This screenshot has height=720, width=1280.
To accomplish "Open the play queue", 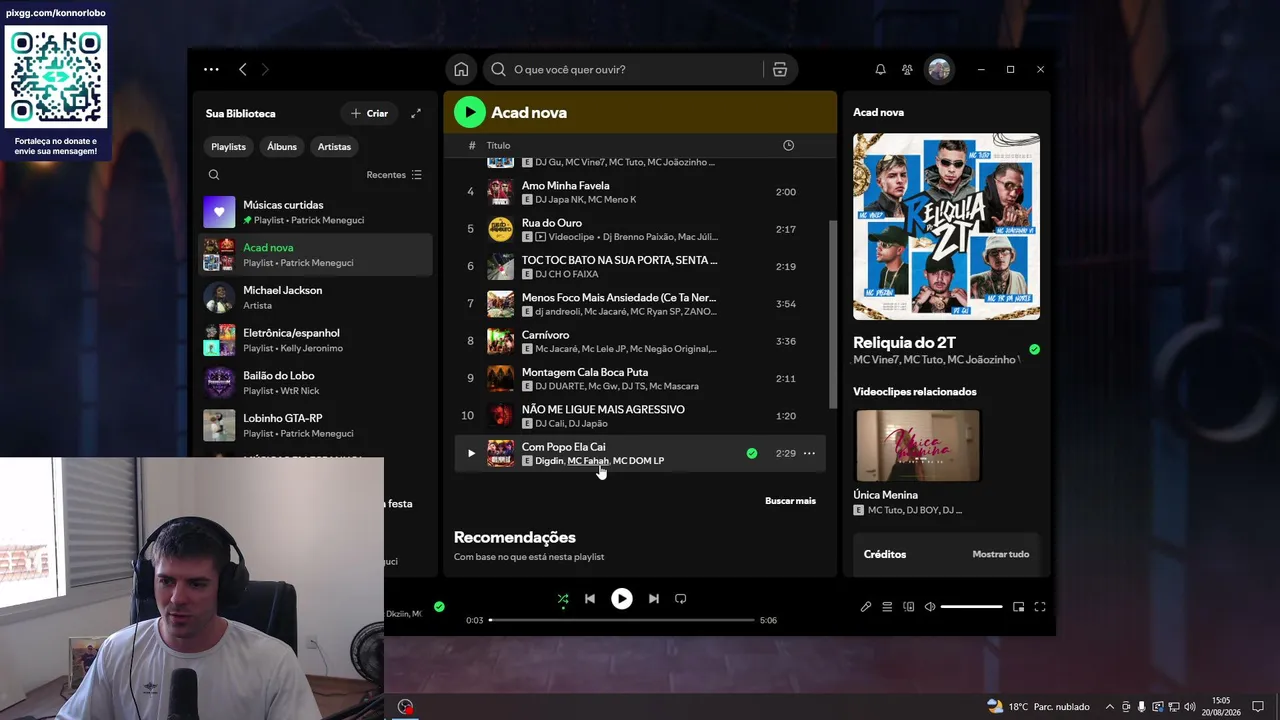I will click(887, 607).
